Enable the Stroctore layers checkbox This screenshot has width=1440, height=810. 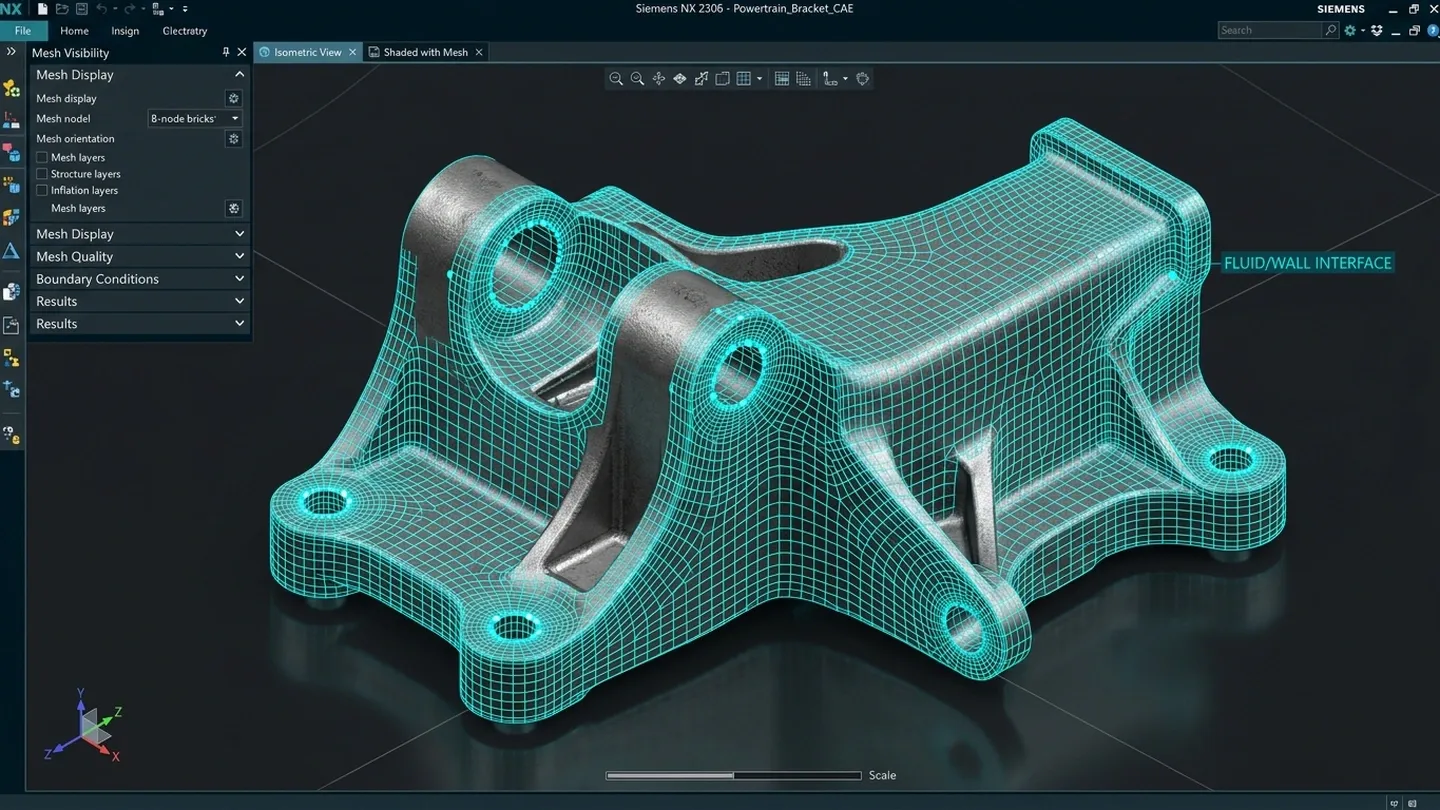coord(42,174)
